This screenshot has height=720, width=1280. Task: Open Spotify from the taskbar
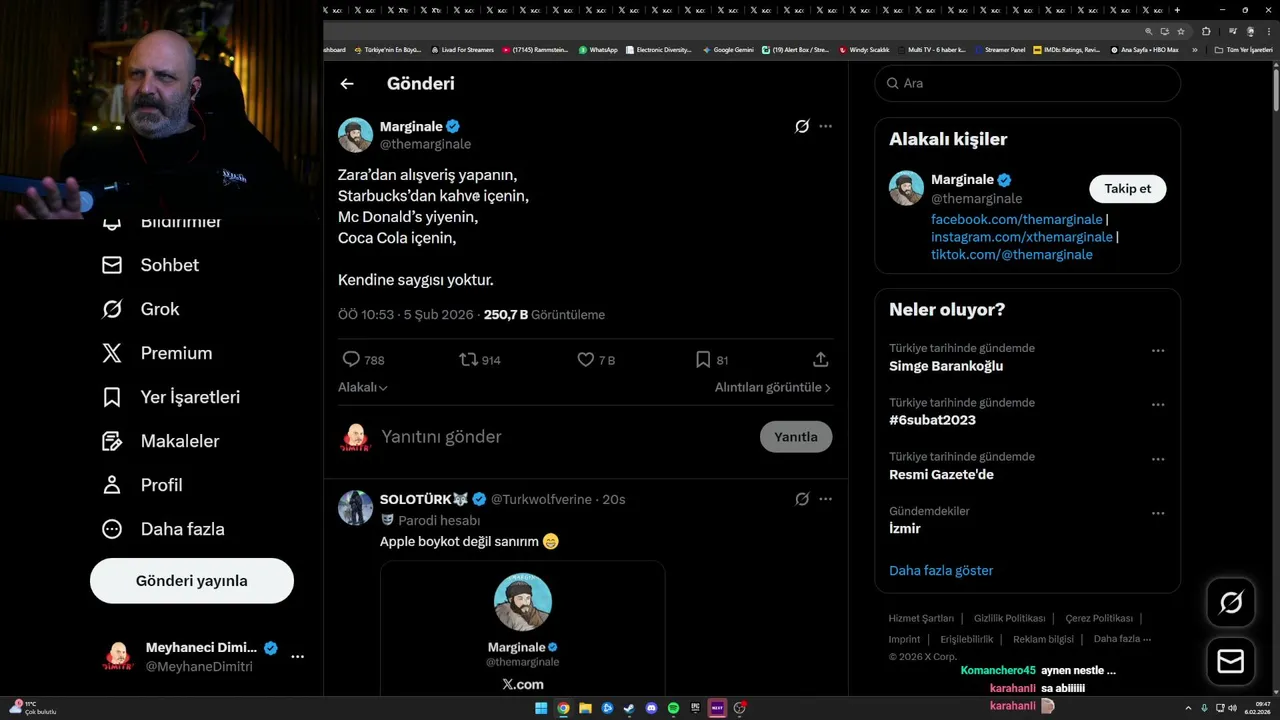pyautogui.click(x=673, y=708)
